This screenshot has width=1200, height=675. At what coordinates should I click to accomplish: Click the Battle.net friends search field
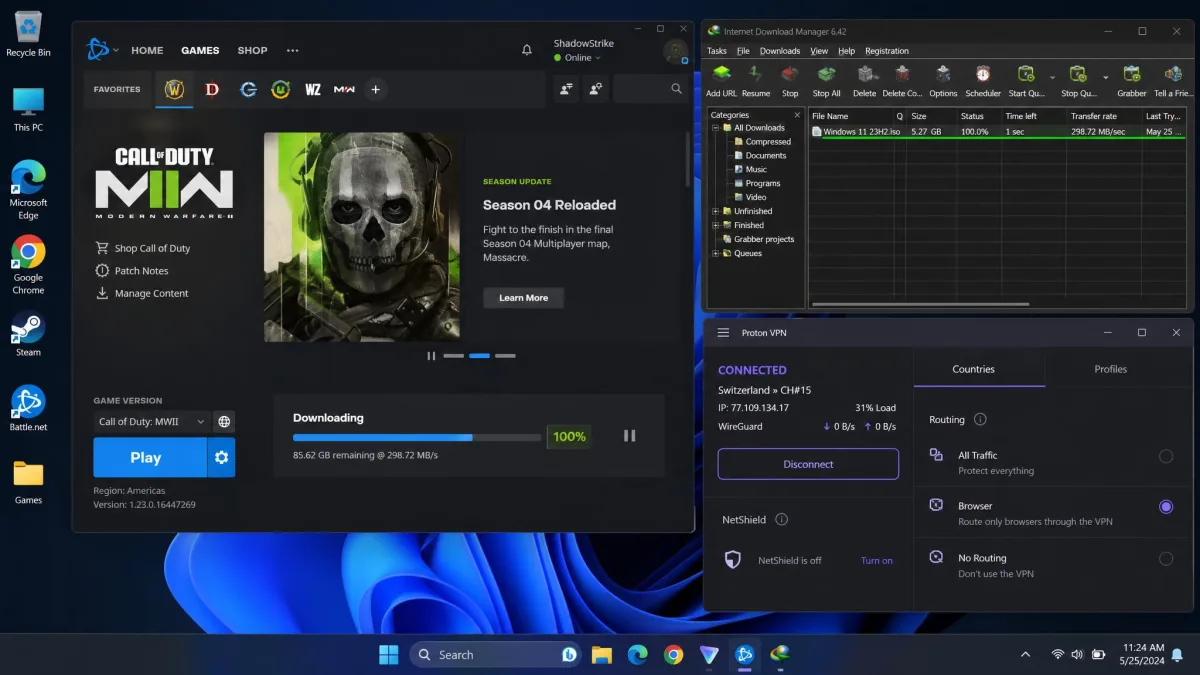click(x=652, y=89)
